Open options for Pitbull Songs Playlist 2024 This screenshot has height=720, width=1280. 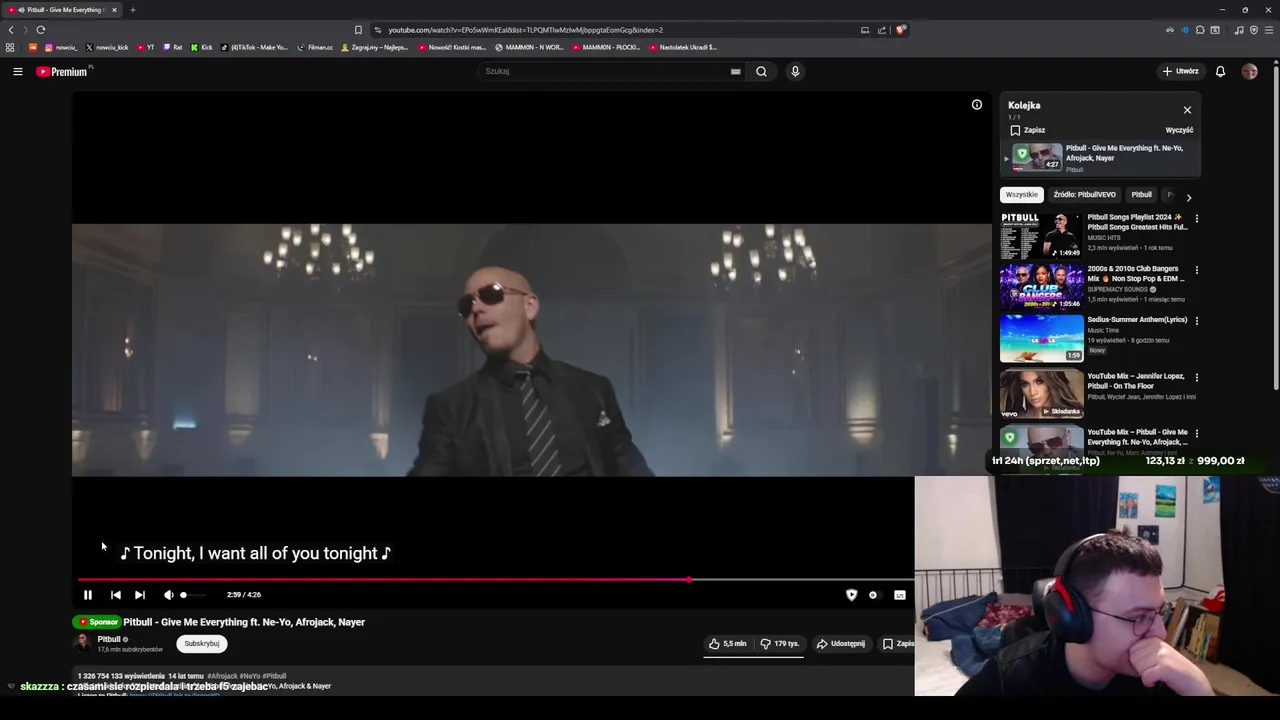tap(1196, 218)
